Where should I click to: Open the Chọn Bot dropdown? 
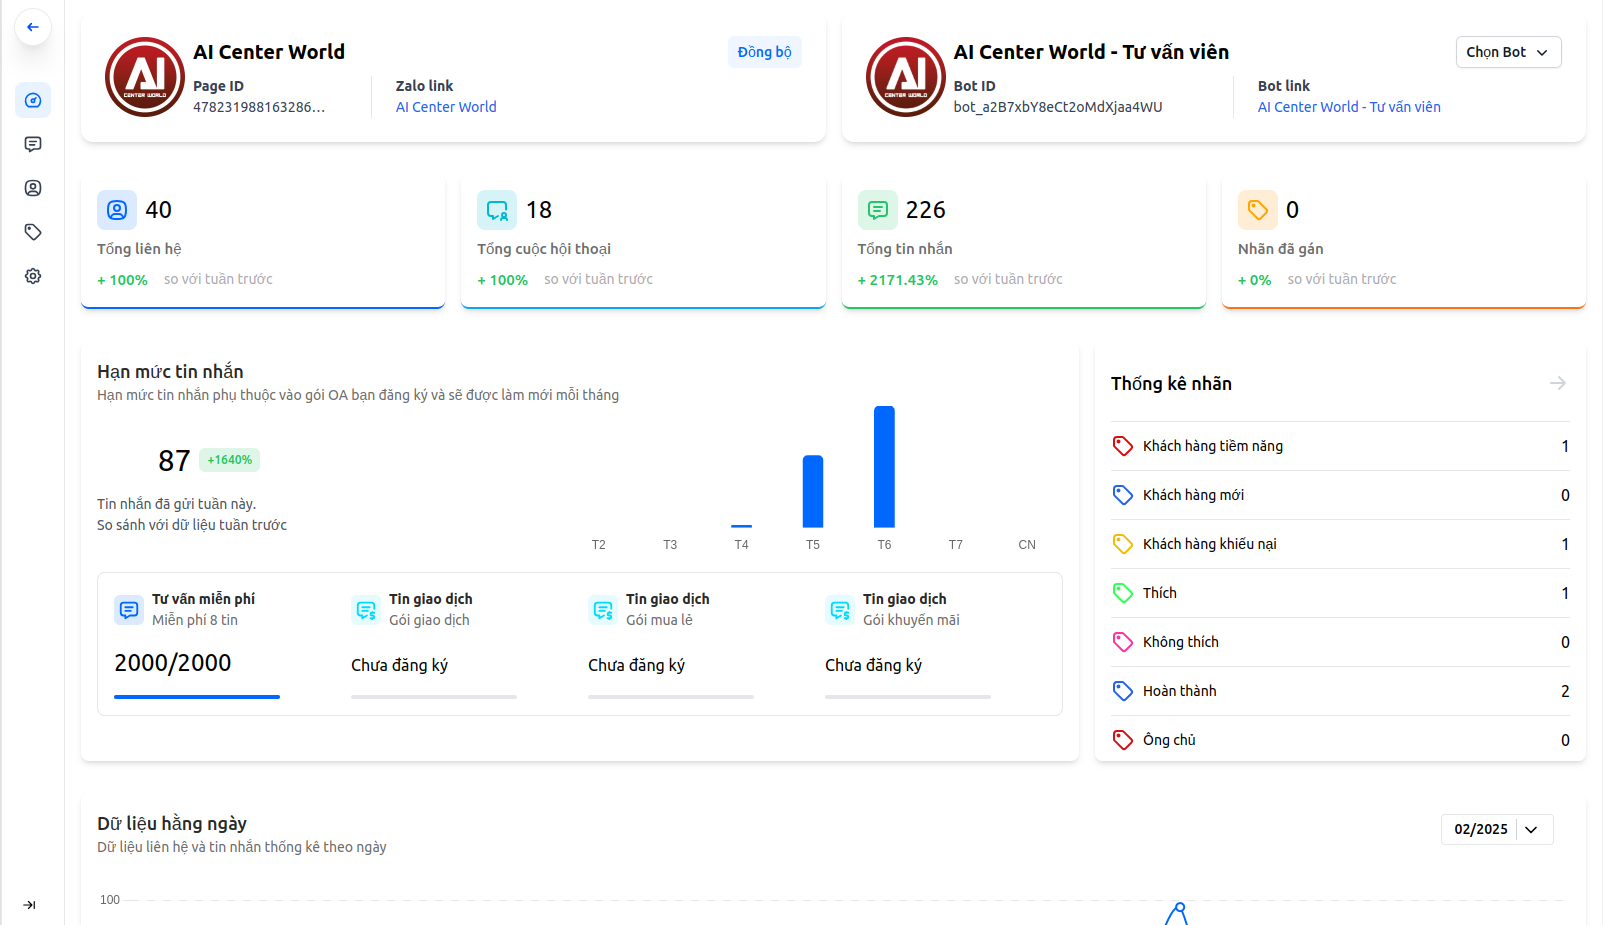click(x=1507, y=52)
